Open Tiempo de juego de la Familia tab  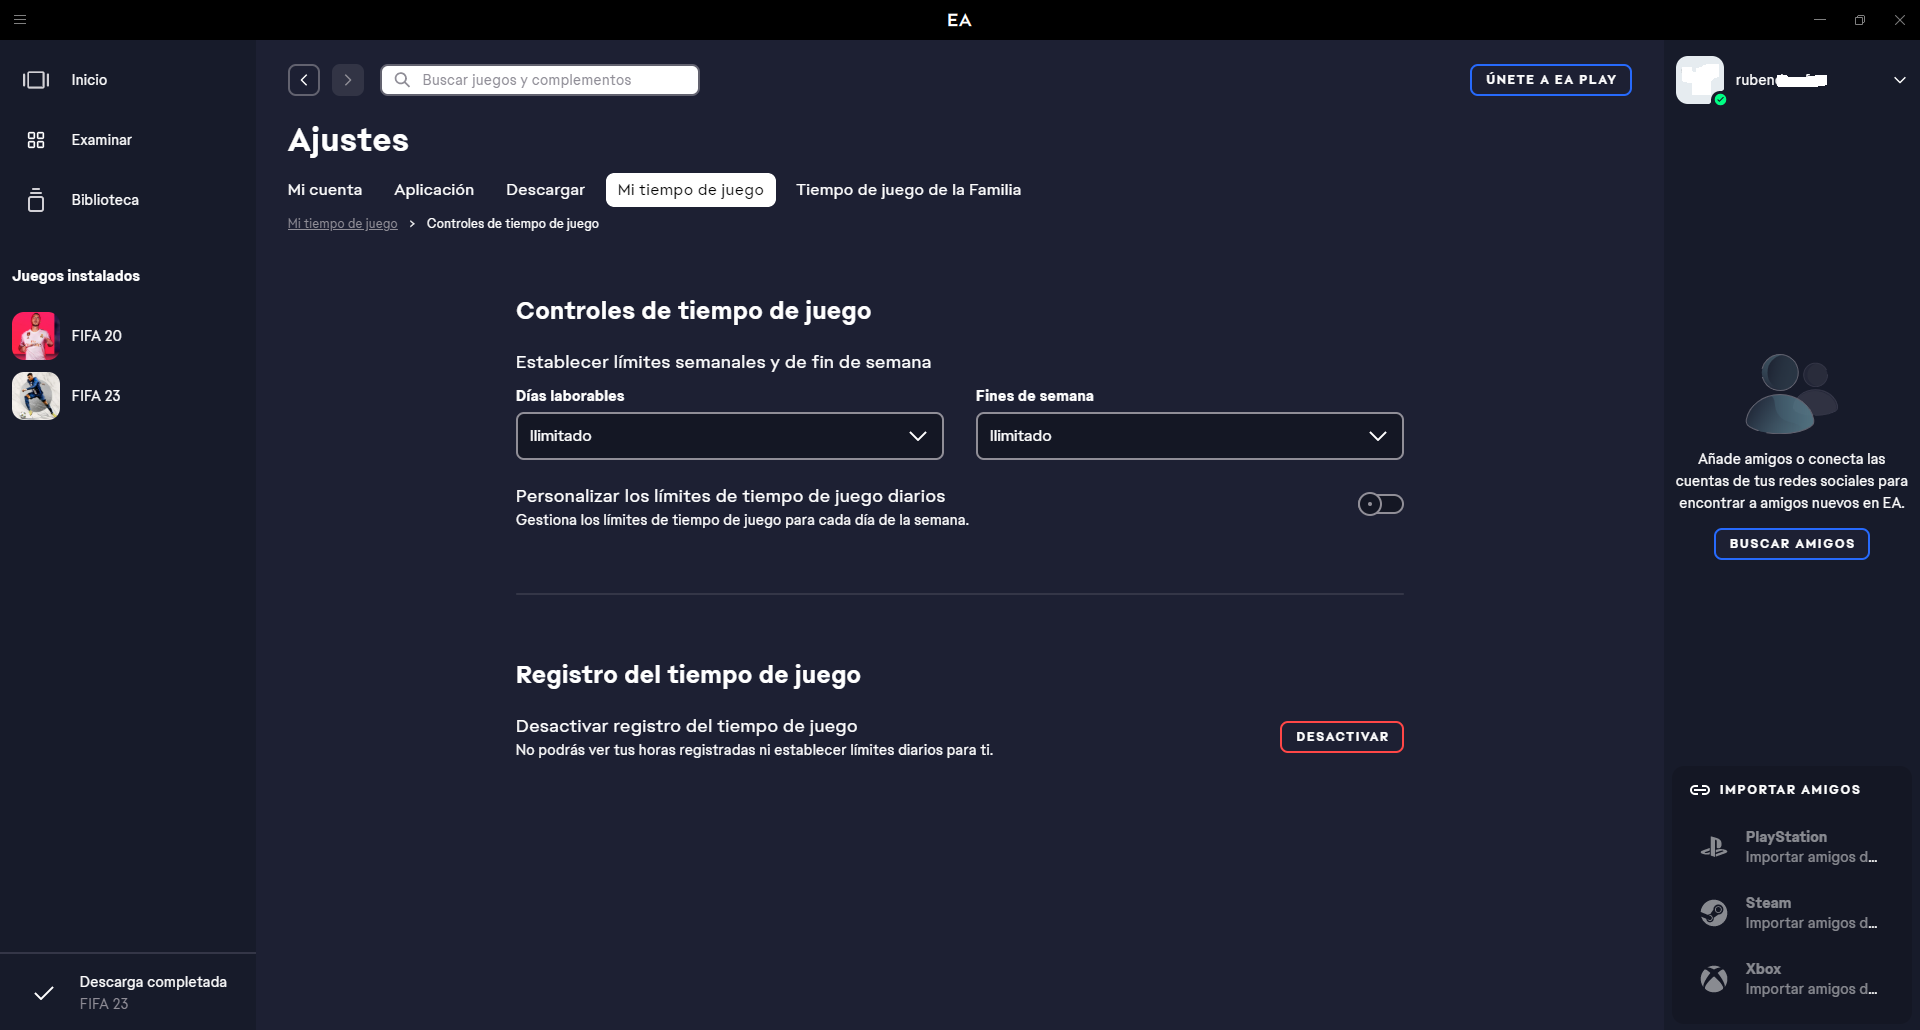[908, 190]
